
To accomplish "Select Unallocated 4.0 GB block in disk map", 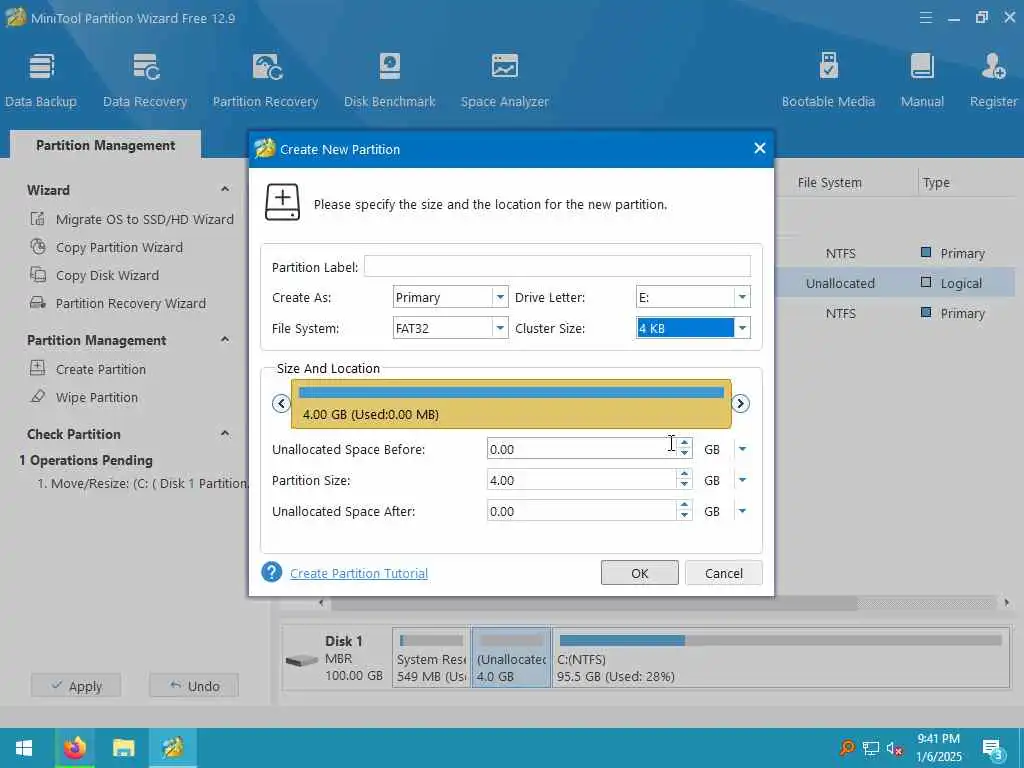I will coord(511,658).
